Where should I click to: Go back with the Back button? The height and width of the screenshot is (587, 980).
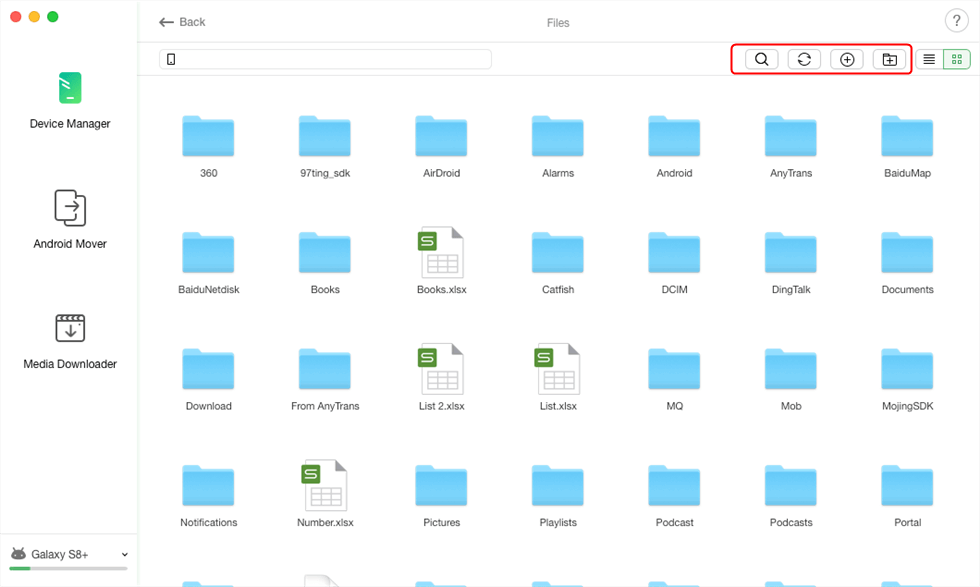pos(182,22)
